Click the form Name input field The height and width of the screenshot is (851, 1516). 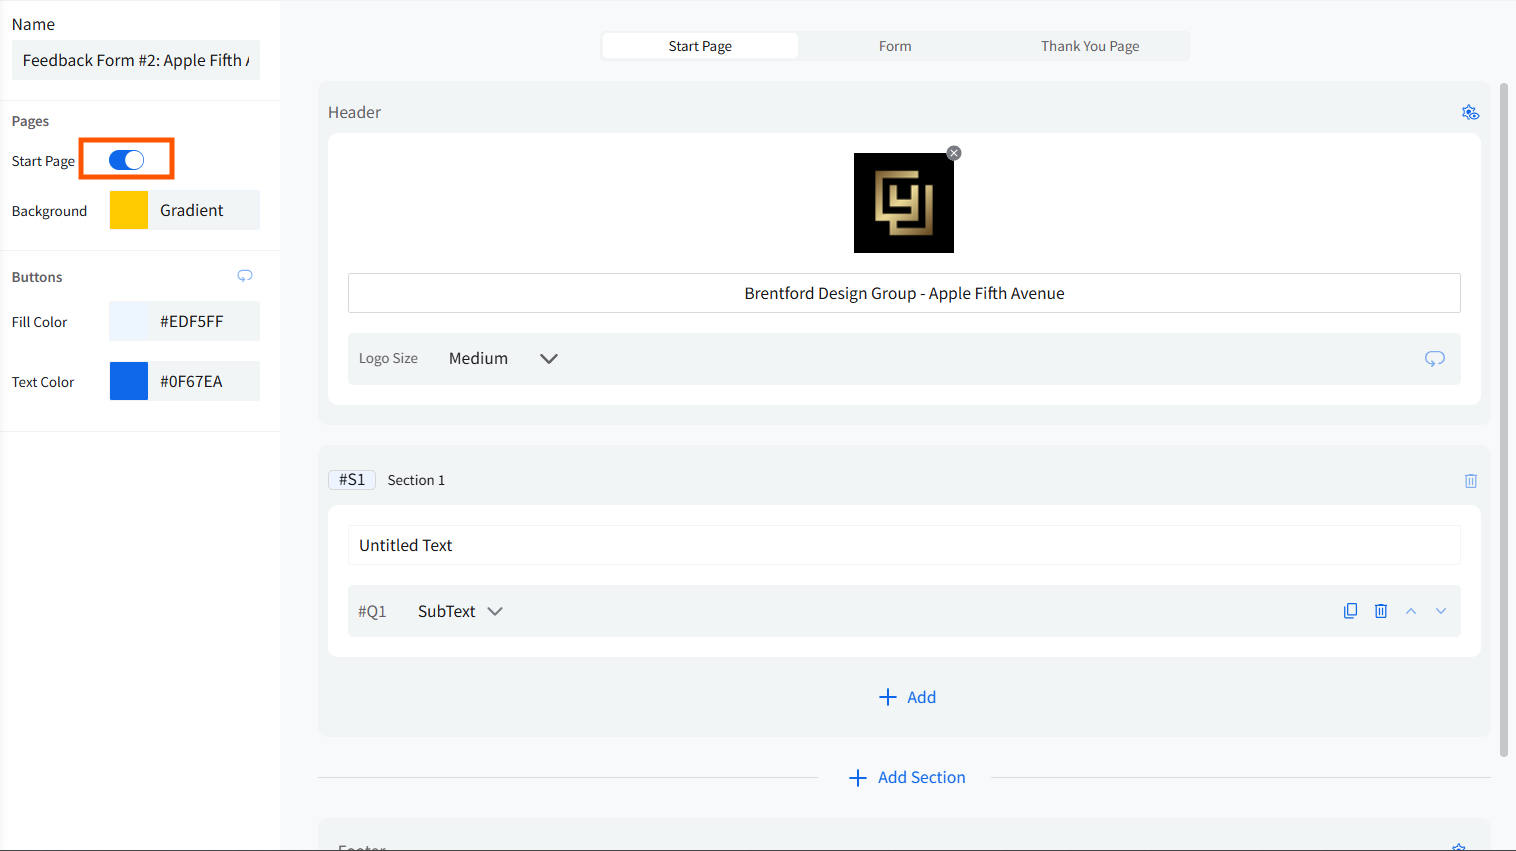(136, 60)
